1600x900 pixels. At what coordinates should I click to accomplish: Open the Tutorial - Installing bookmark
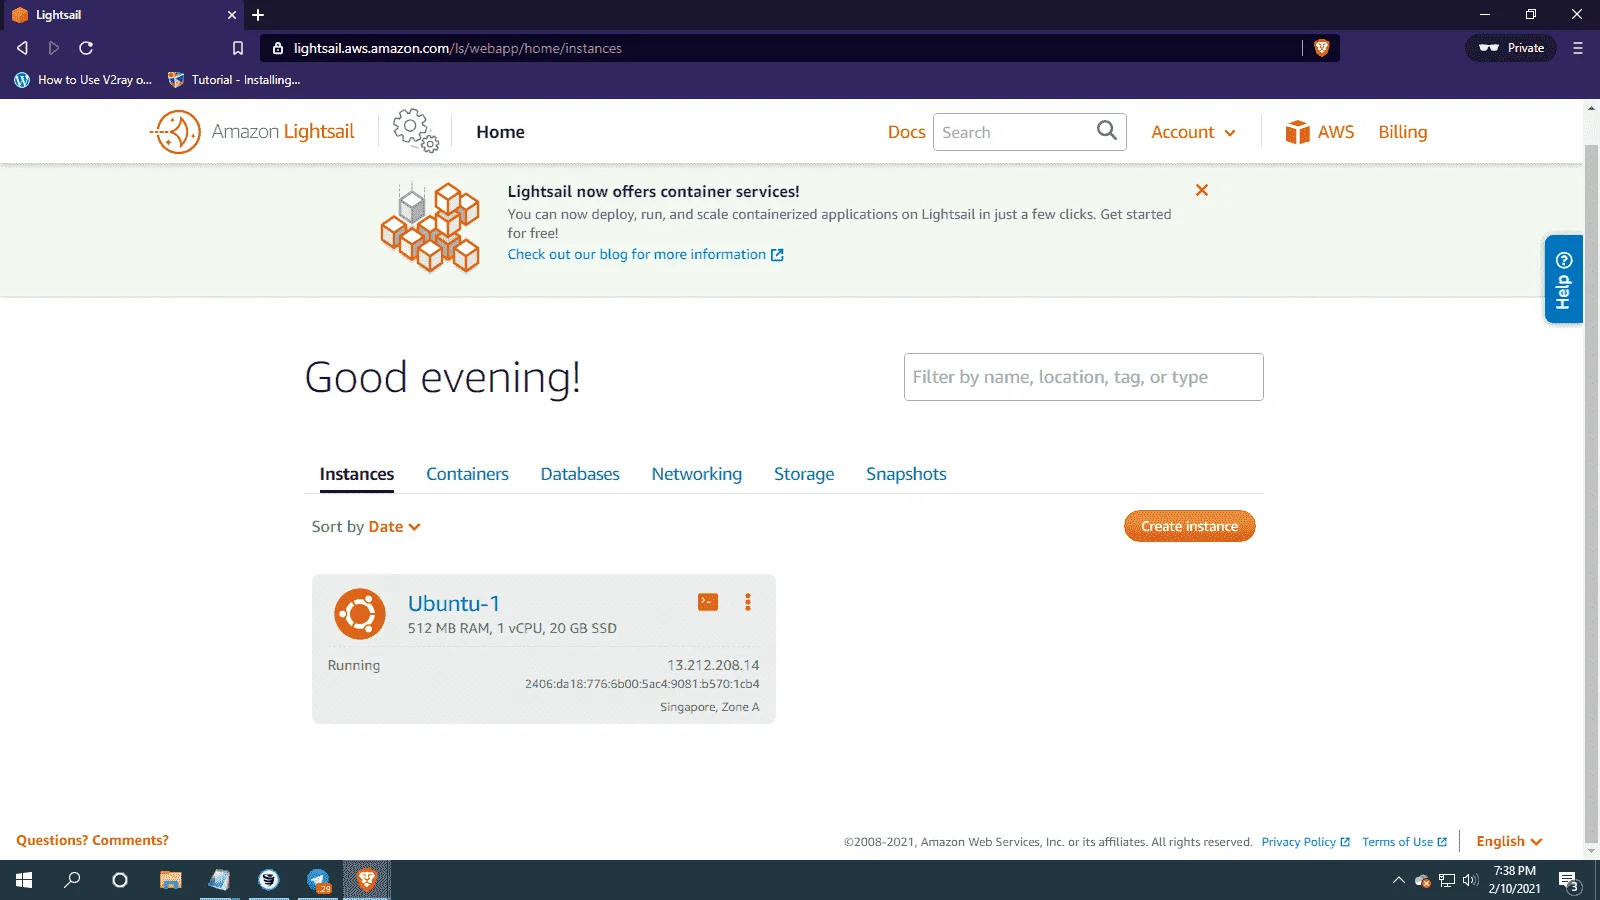[x=234, y=80]
